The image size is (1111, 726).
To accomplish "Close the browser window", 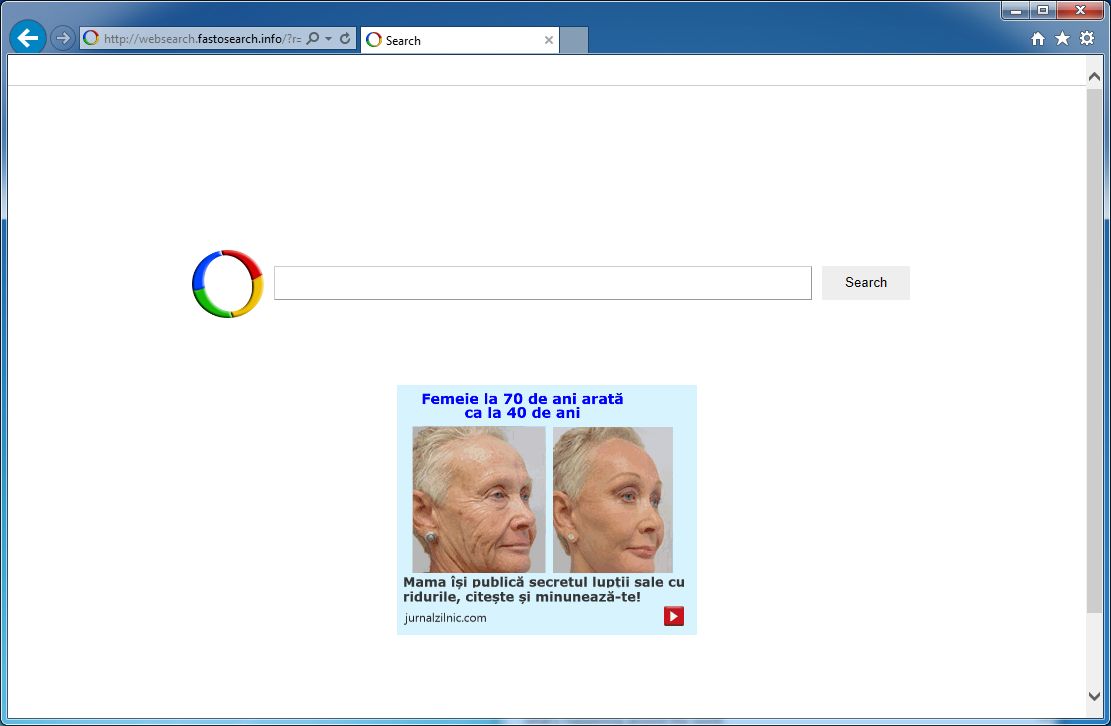I will (1081, 11).
